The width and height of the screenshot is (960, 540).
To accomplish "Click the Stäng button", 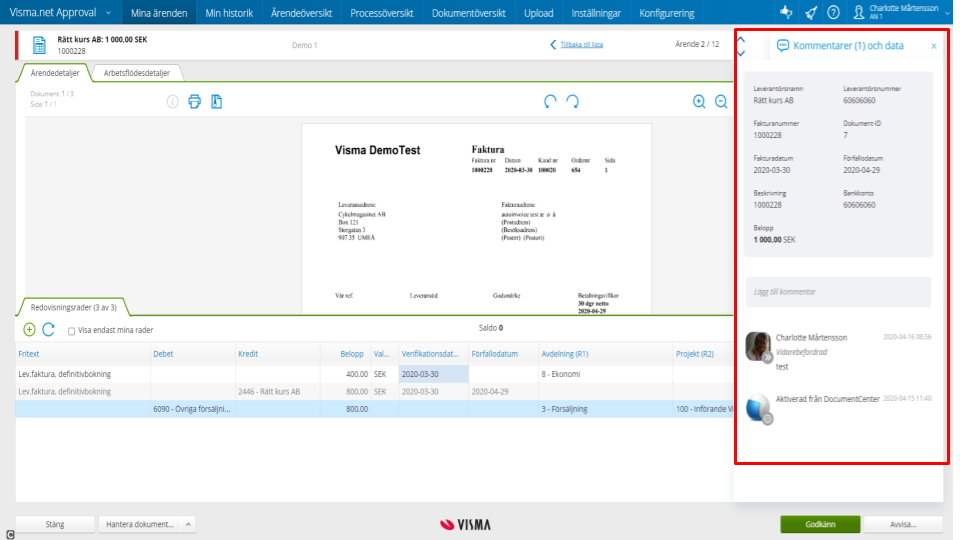I will click(x=54, y=524).
